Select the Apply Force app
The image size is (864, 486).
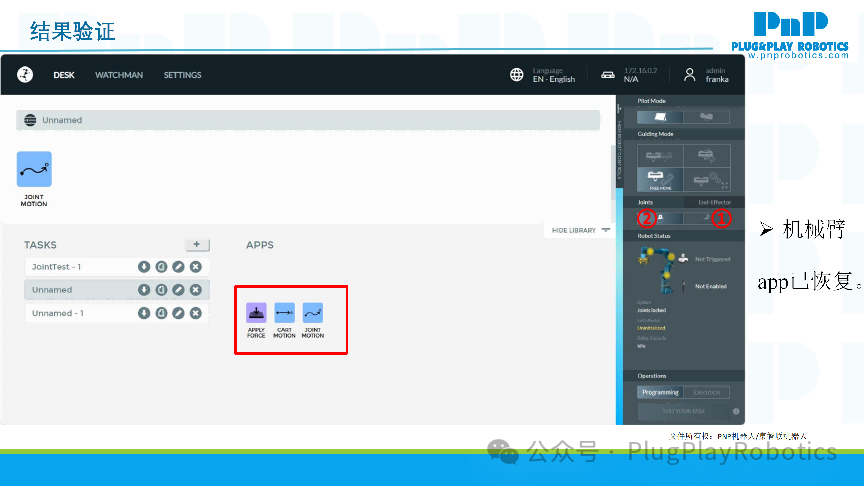point(256,313)
